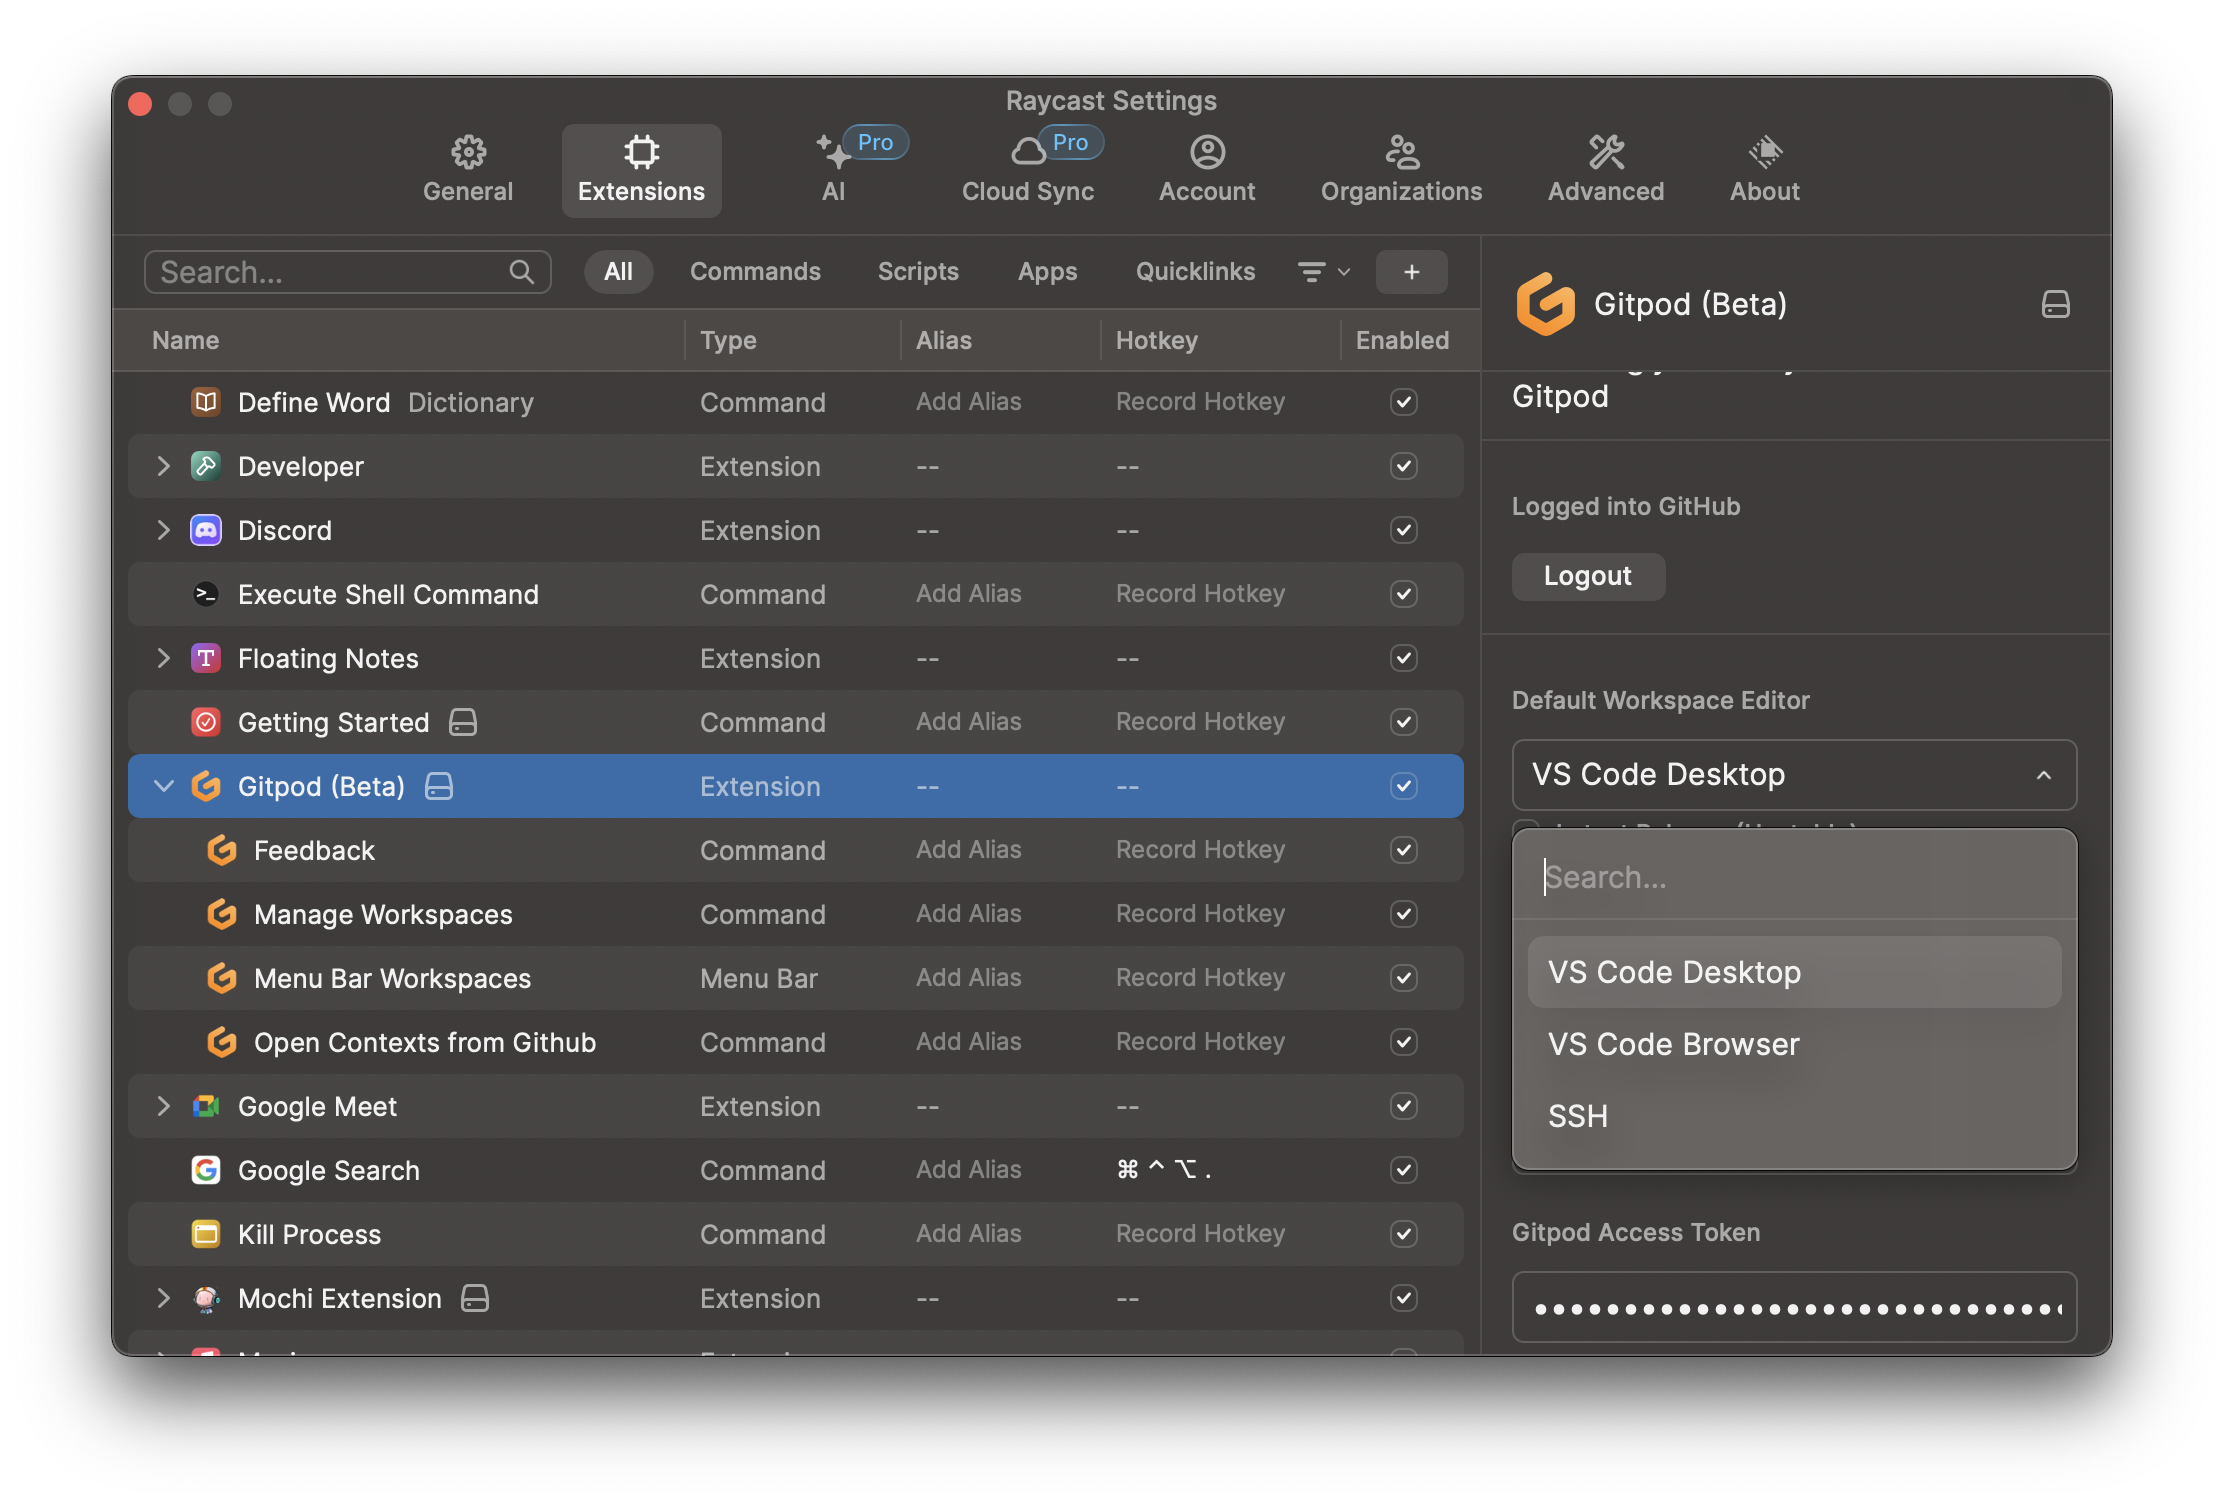
Task: Click the large Gitpod logo in detail panel
Action: click(1545, 304)
